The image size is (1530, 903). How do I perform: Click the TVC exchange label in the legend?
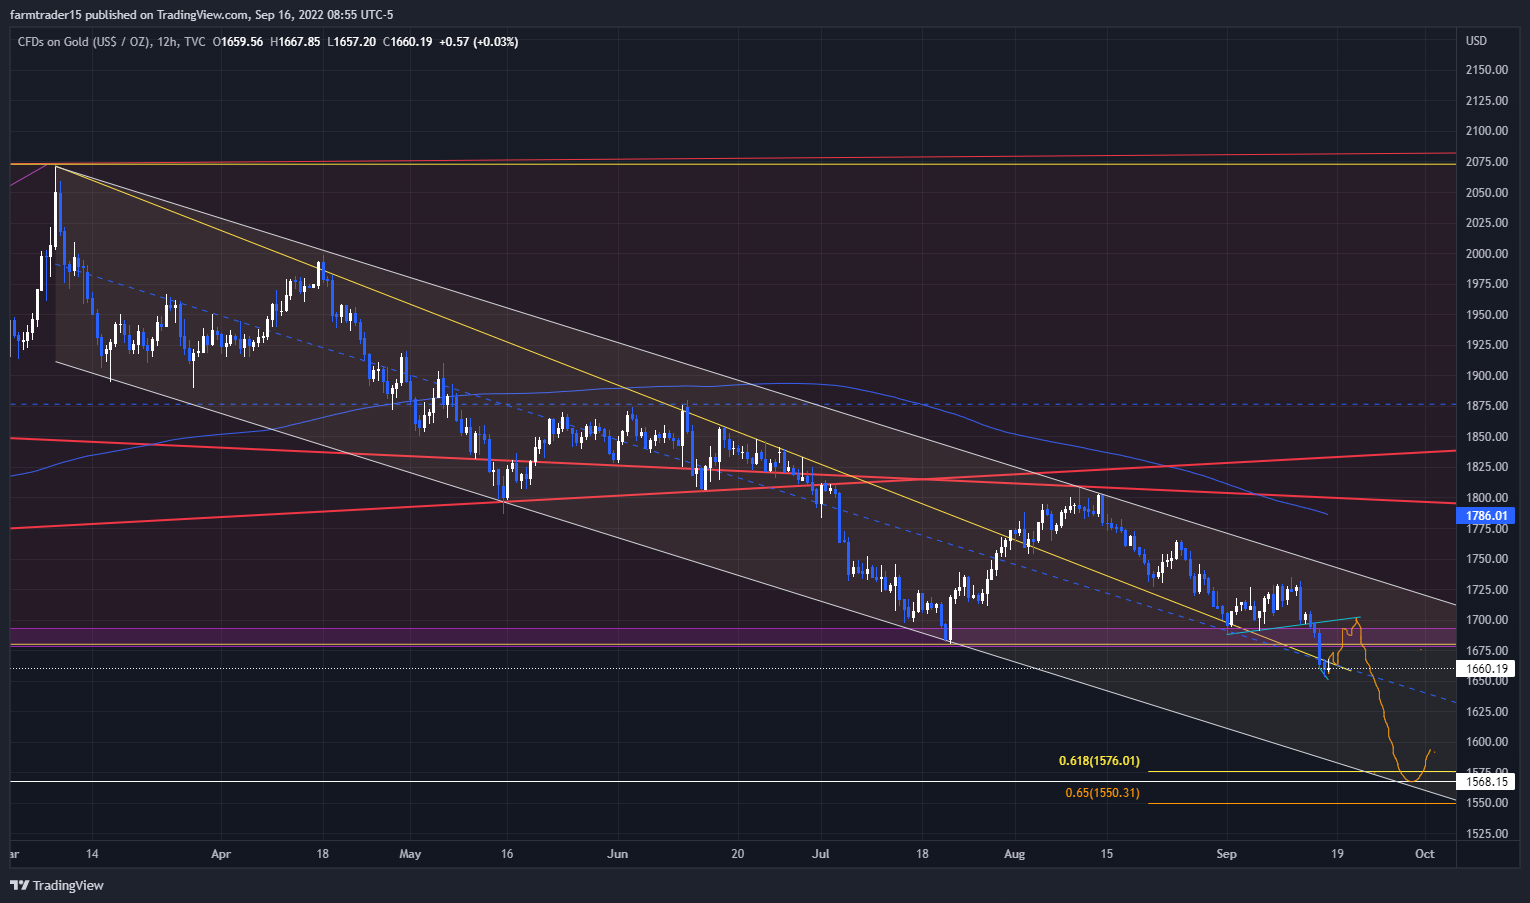[195, 42]
